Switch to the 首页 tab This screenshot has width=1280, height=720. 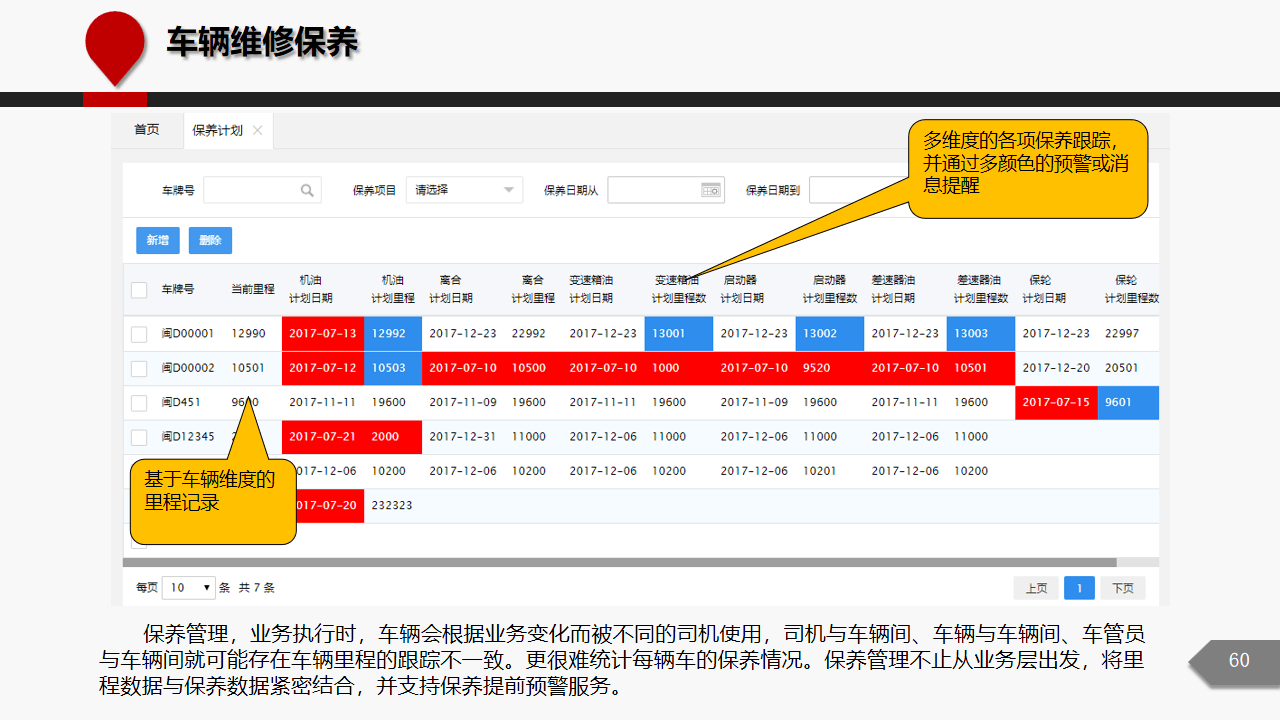(x=146, y=130)
